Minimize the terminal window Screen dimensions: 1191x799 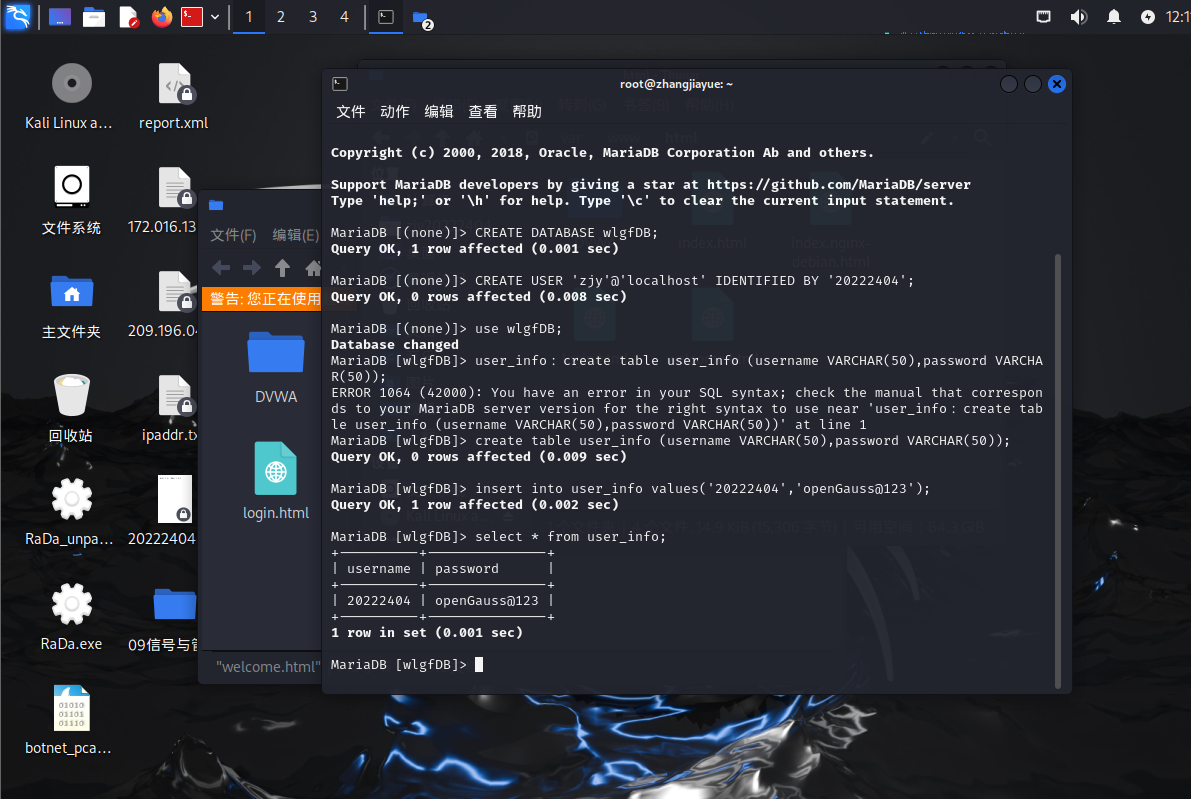click(1009, 84)
